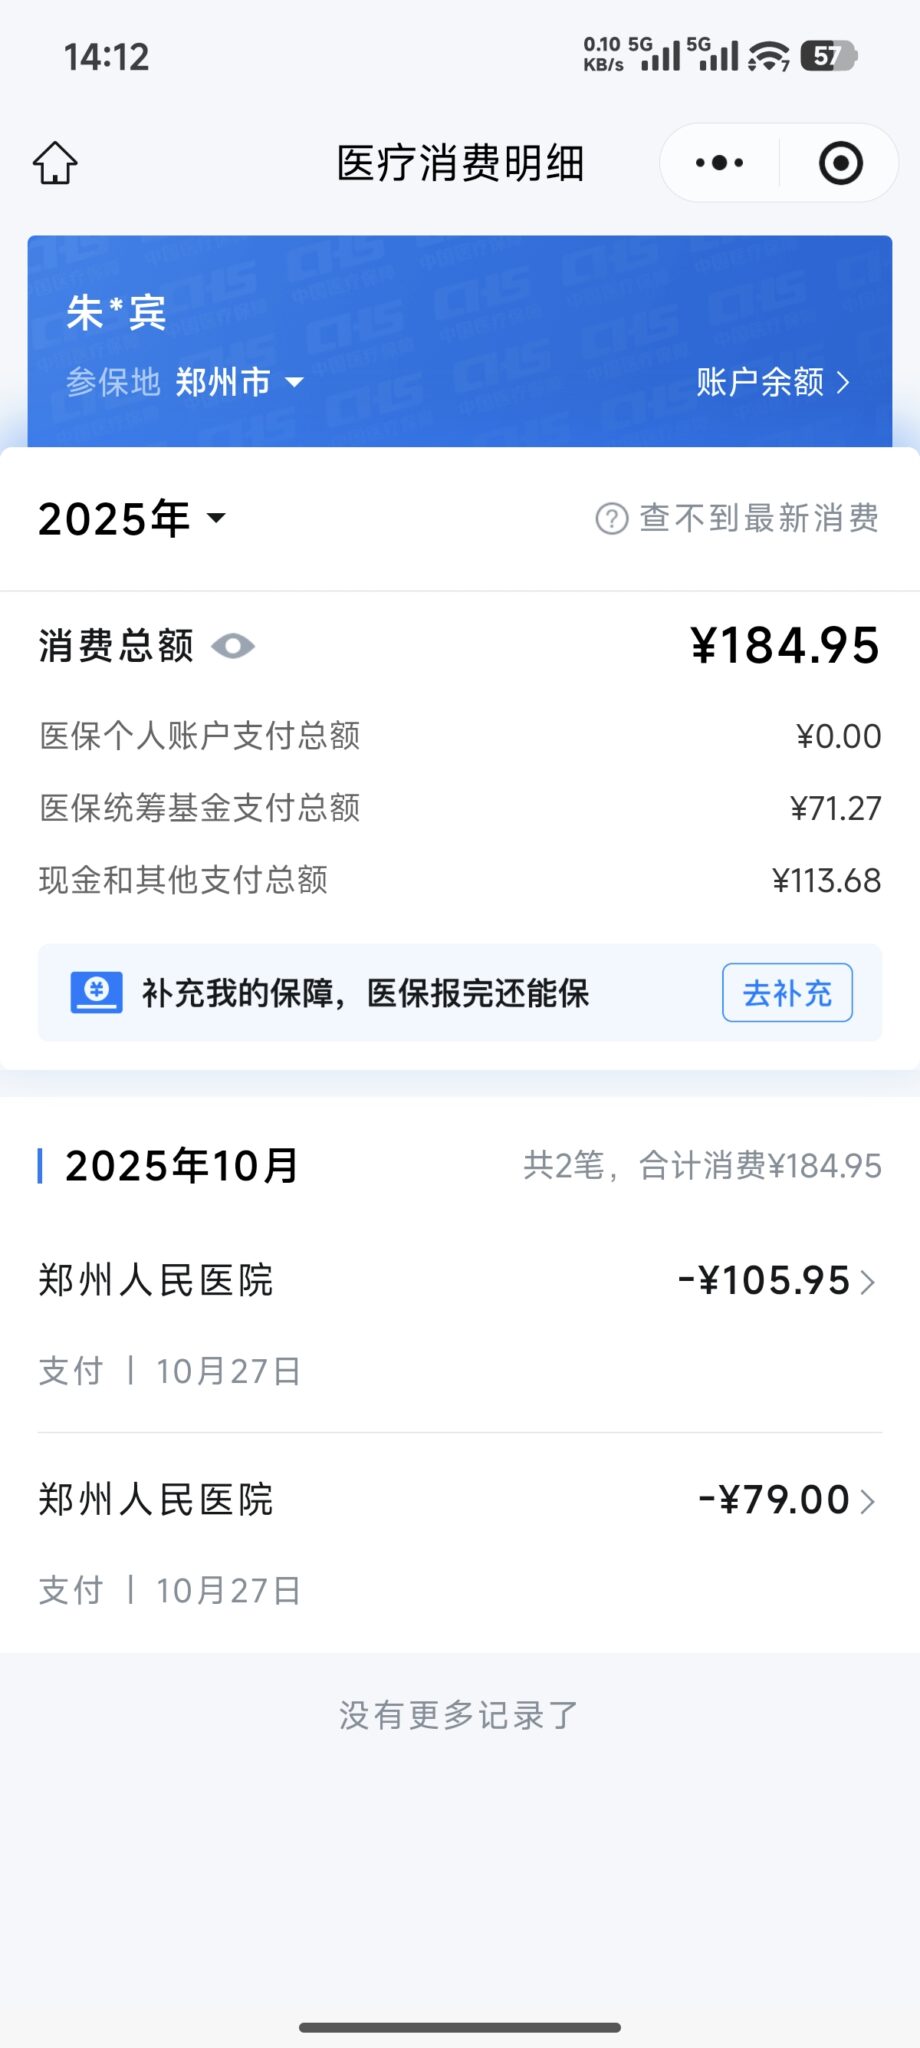Expand the 郑州市 insured location dropdown
The height and width of the screenshot is (2048, 920).
pyautogui.click(x=238, y=382)
